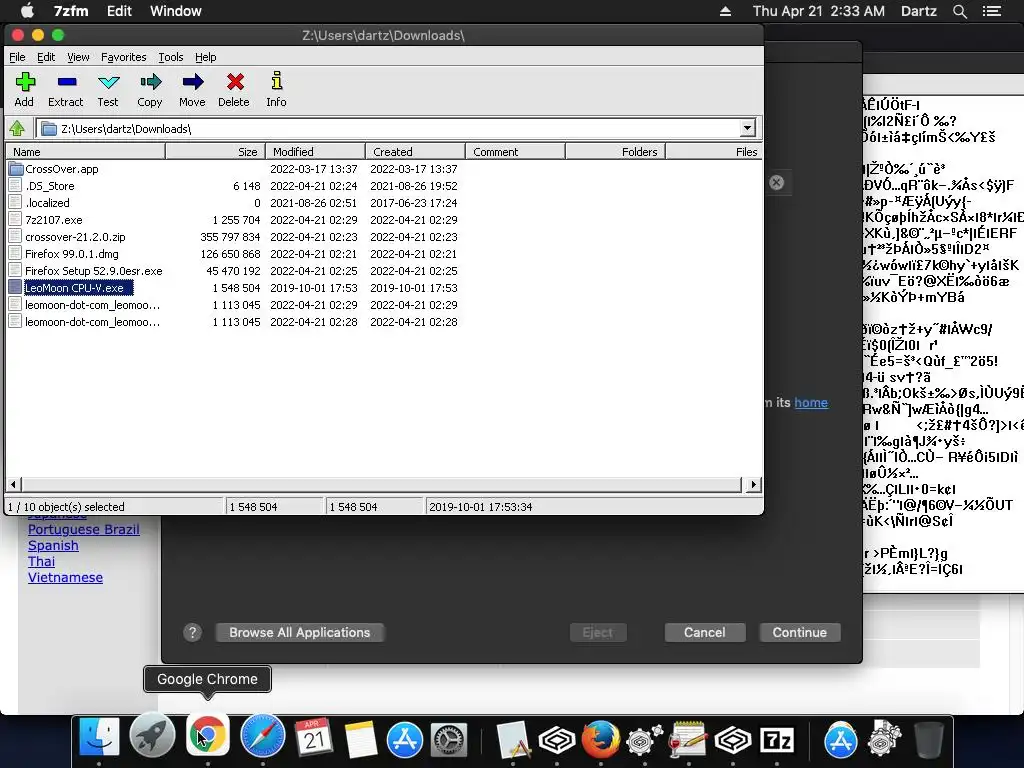Click Browse All Applications button
The height and width of the screenshot is (768, 1024).
point(299,632)
